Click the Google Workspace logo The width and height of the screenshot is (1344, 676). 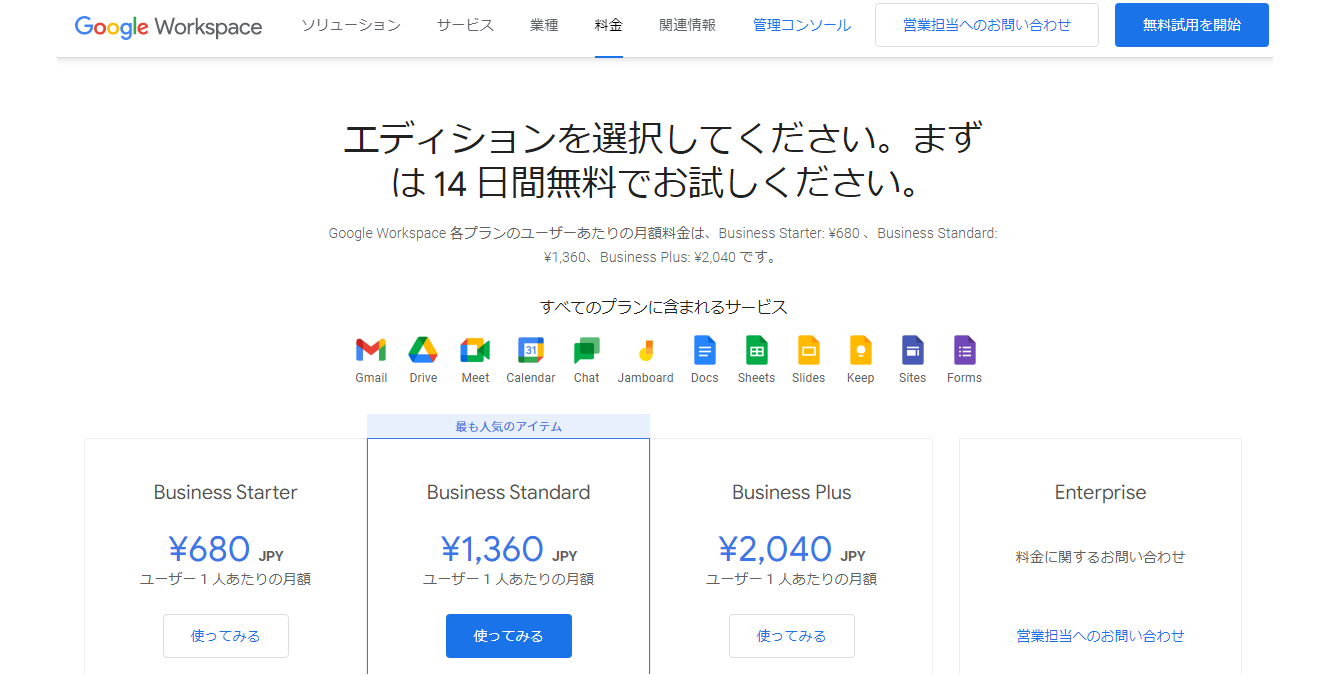pos(168,26)
